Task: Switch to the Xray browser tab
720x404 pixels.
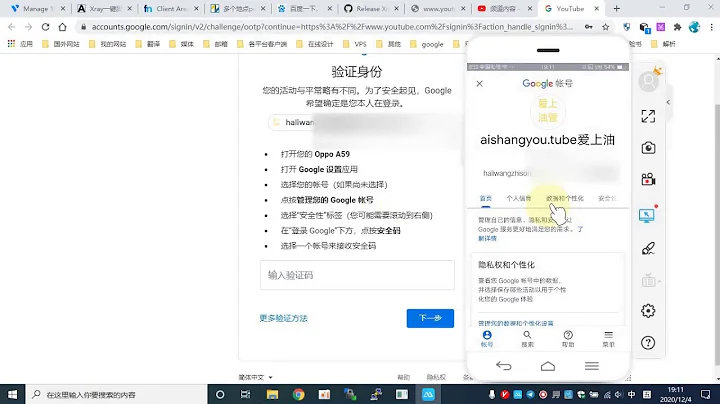Action: click(105, 8)
